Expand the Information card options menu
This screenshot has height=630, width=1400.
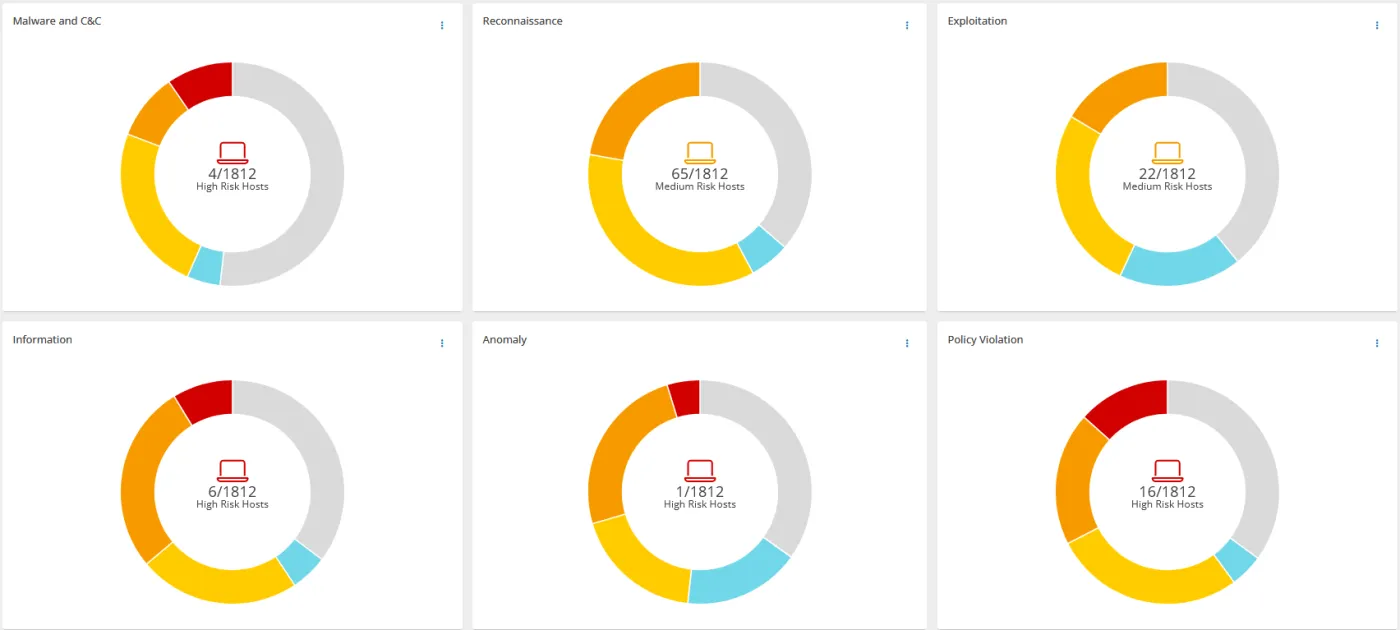(x=442, y=343)
